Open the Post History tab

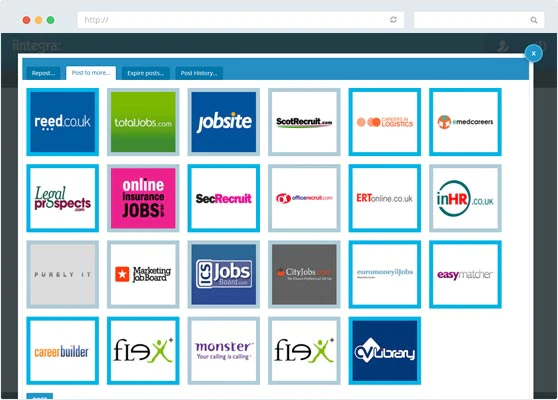point(199,73)
